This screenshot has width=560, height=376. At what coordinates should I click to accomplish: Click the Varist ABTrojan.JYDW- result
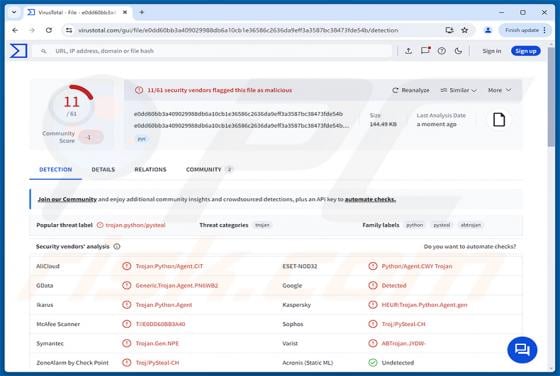[x=403, y=343]
